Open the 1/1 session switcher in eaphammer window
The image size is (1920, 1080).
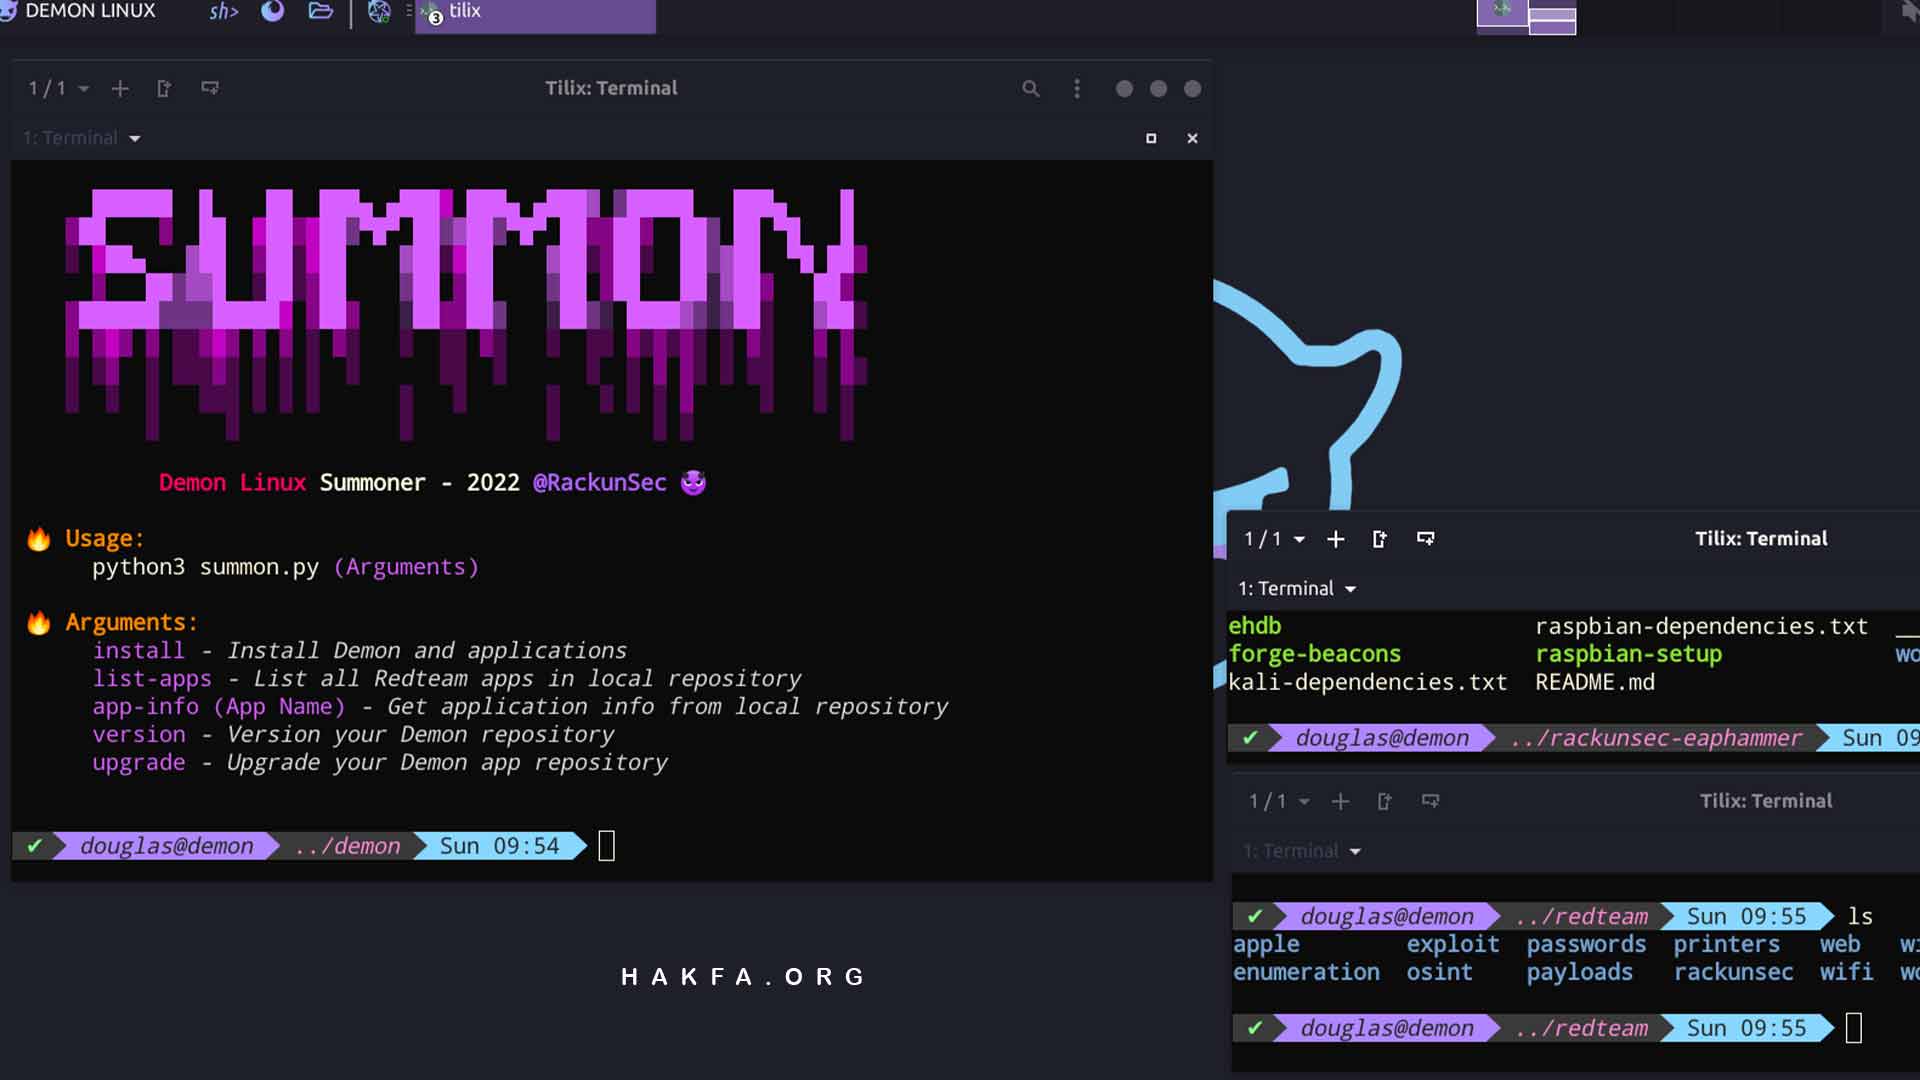tap(1274, 539)
